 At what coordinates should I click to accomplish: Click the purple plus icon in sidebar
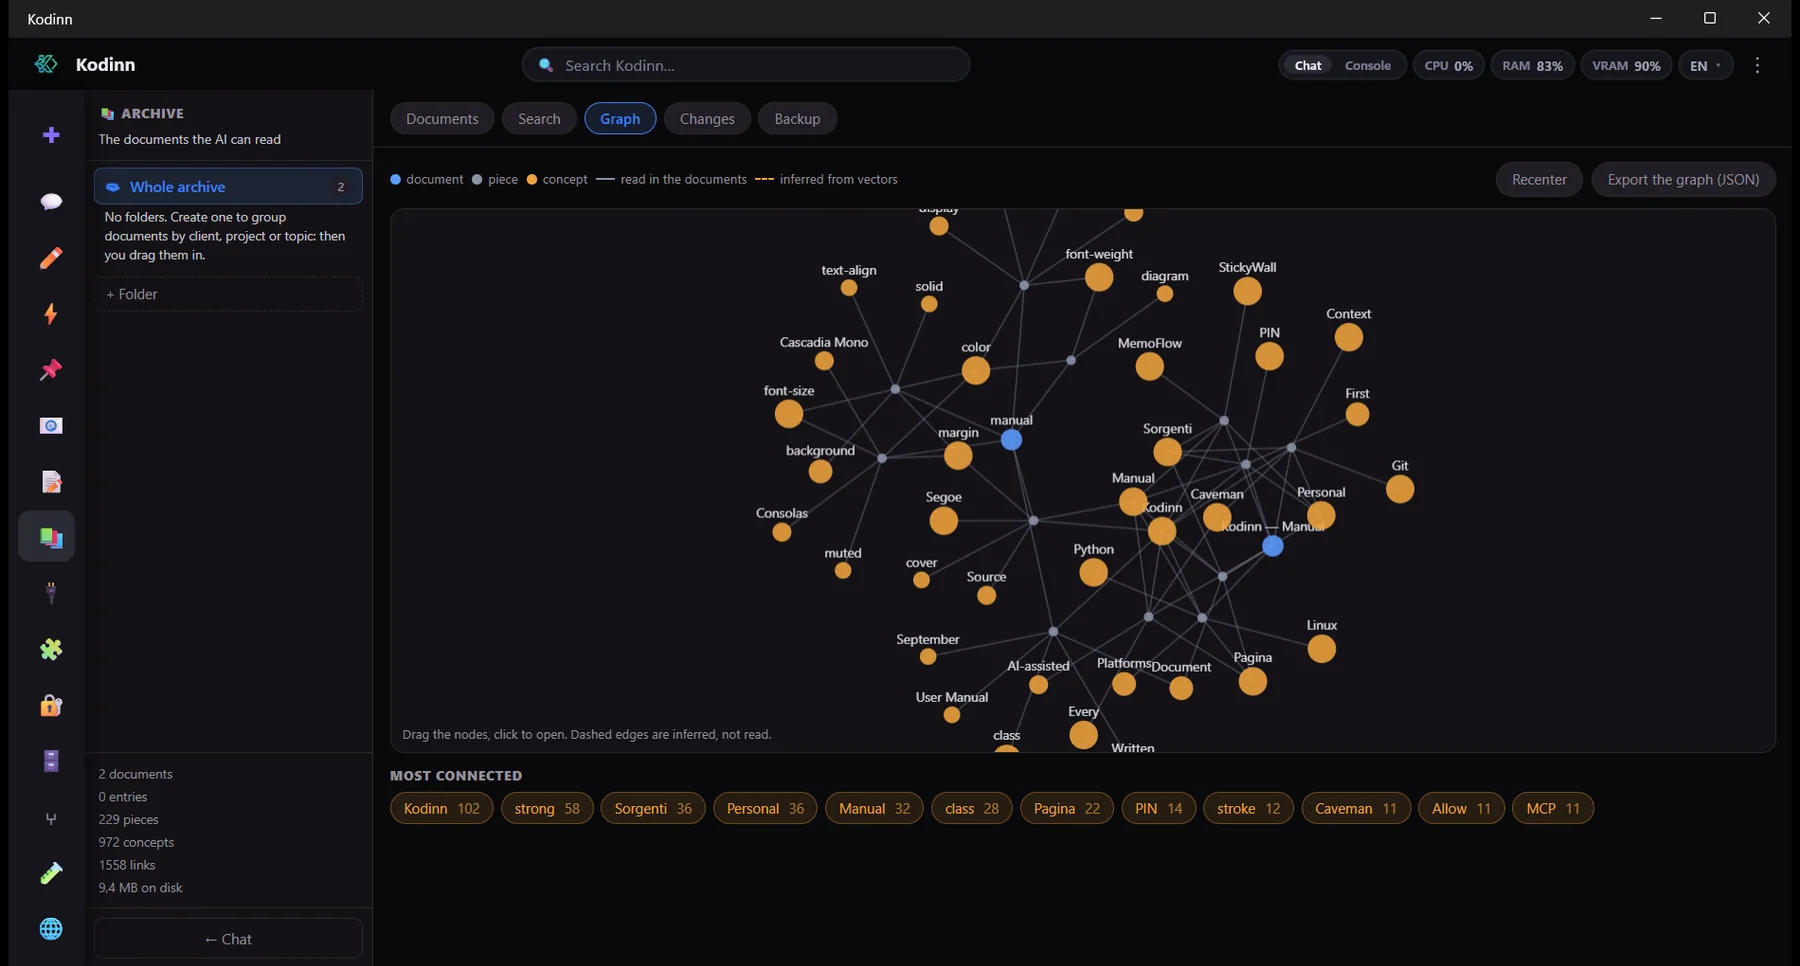[x=51, y=135]
